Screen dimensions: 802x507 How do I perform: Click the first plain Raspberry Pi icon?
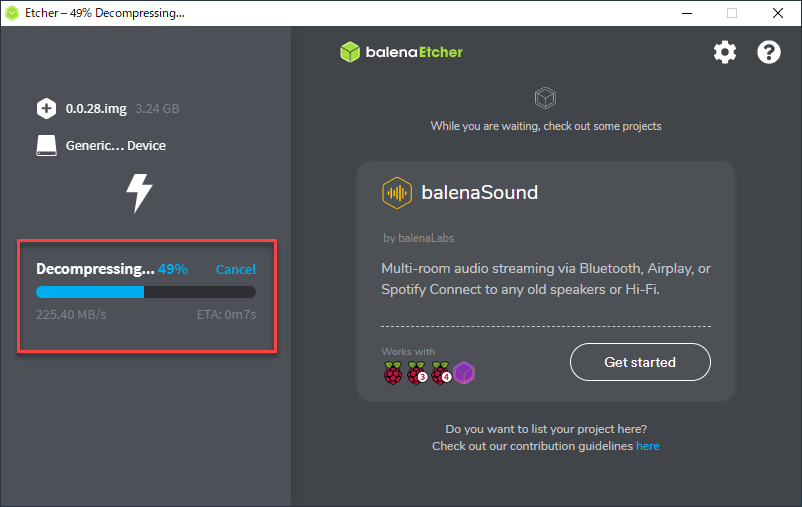click(393, 372)
